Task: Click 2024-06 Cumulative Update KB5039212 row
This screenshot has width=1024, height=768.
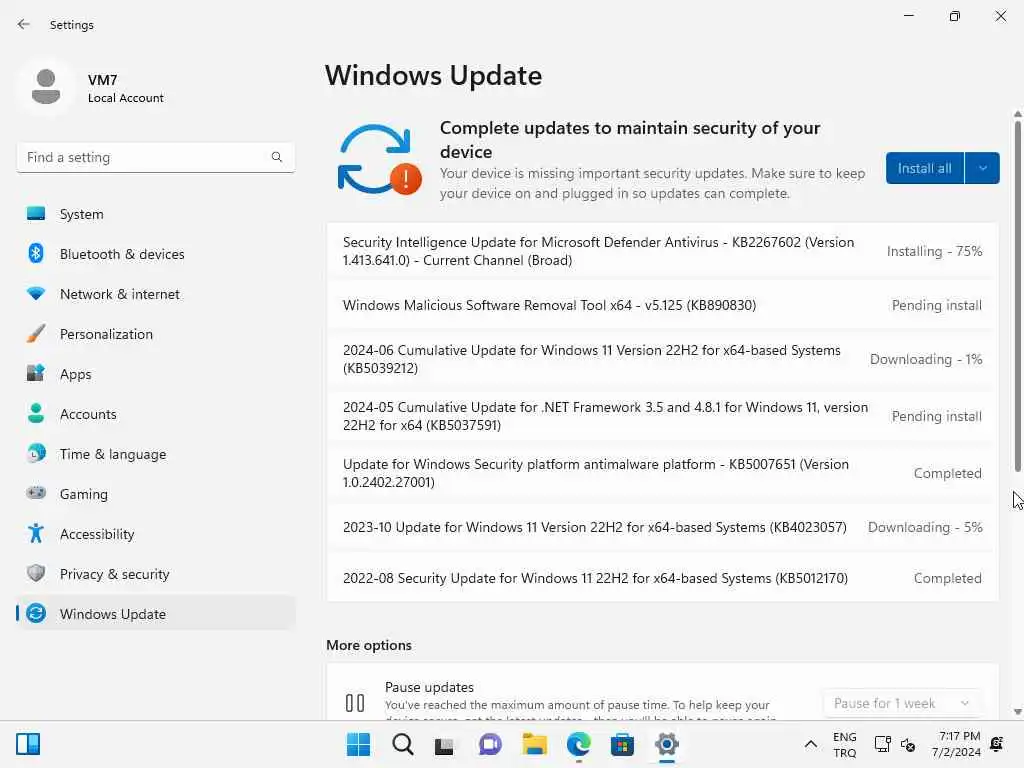Action: (x=662, y=359)
